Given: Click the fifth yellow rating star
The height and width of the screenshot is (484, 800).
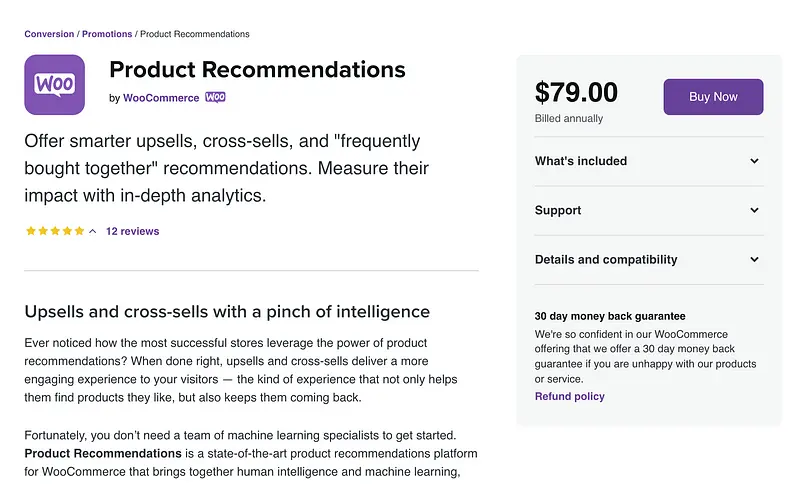Looking at the screenshot, I should pyautogui.click(x=80, y=231).
